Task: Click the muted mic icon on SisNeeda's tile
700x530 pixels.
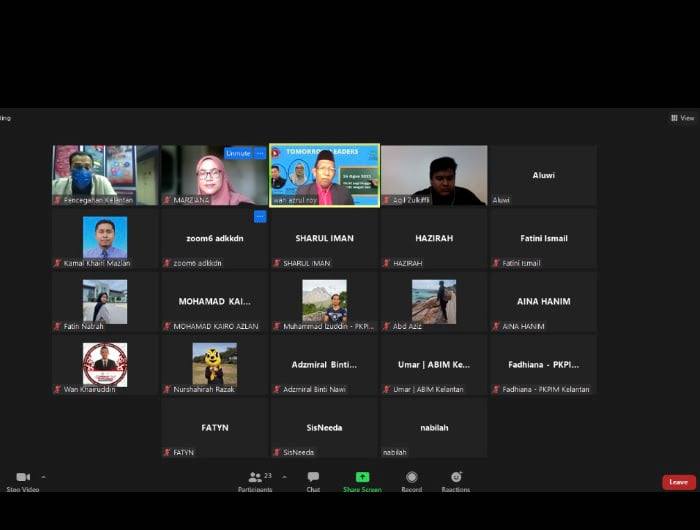Action: tap(277, 452)
